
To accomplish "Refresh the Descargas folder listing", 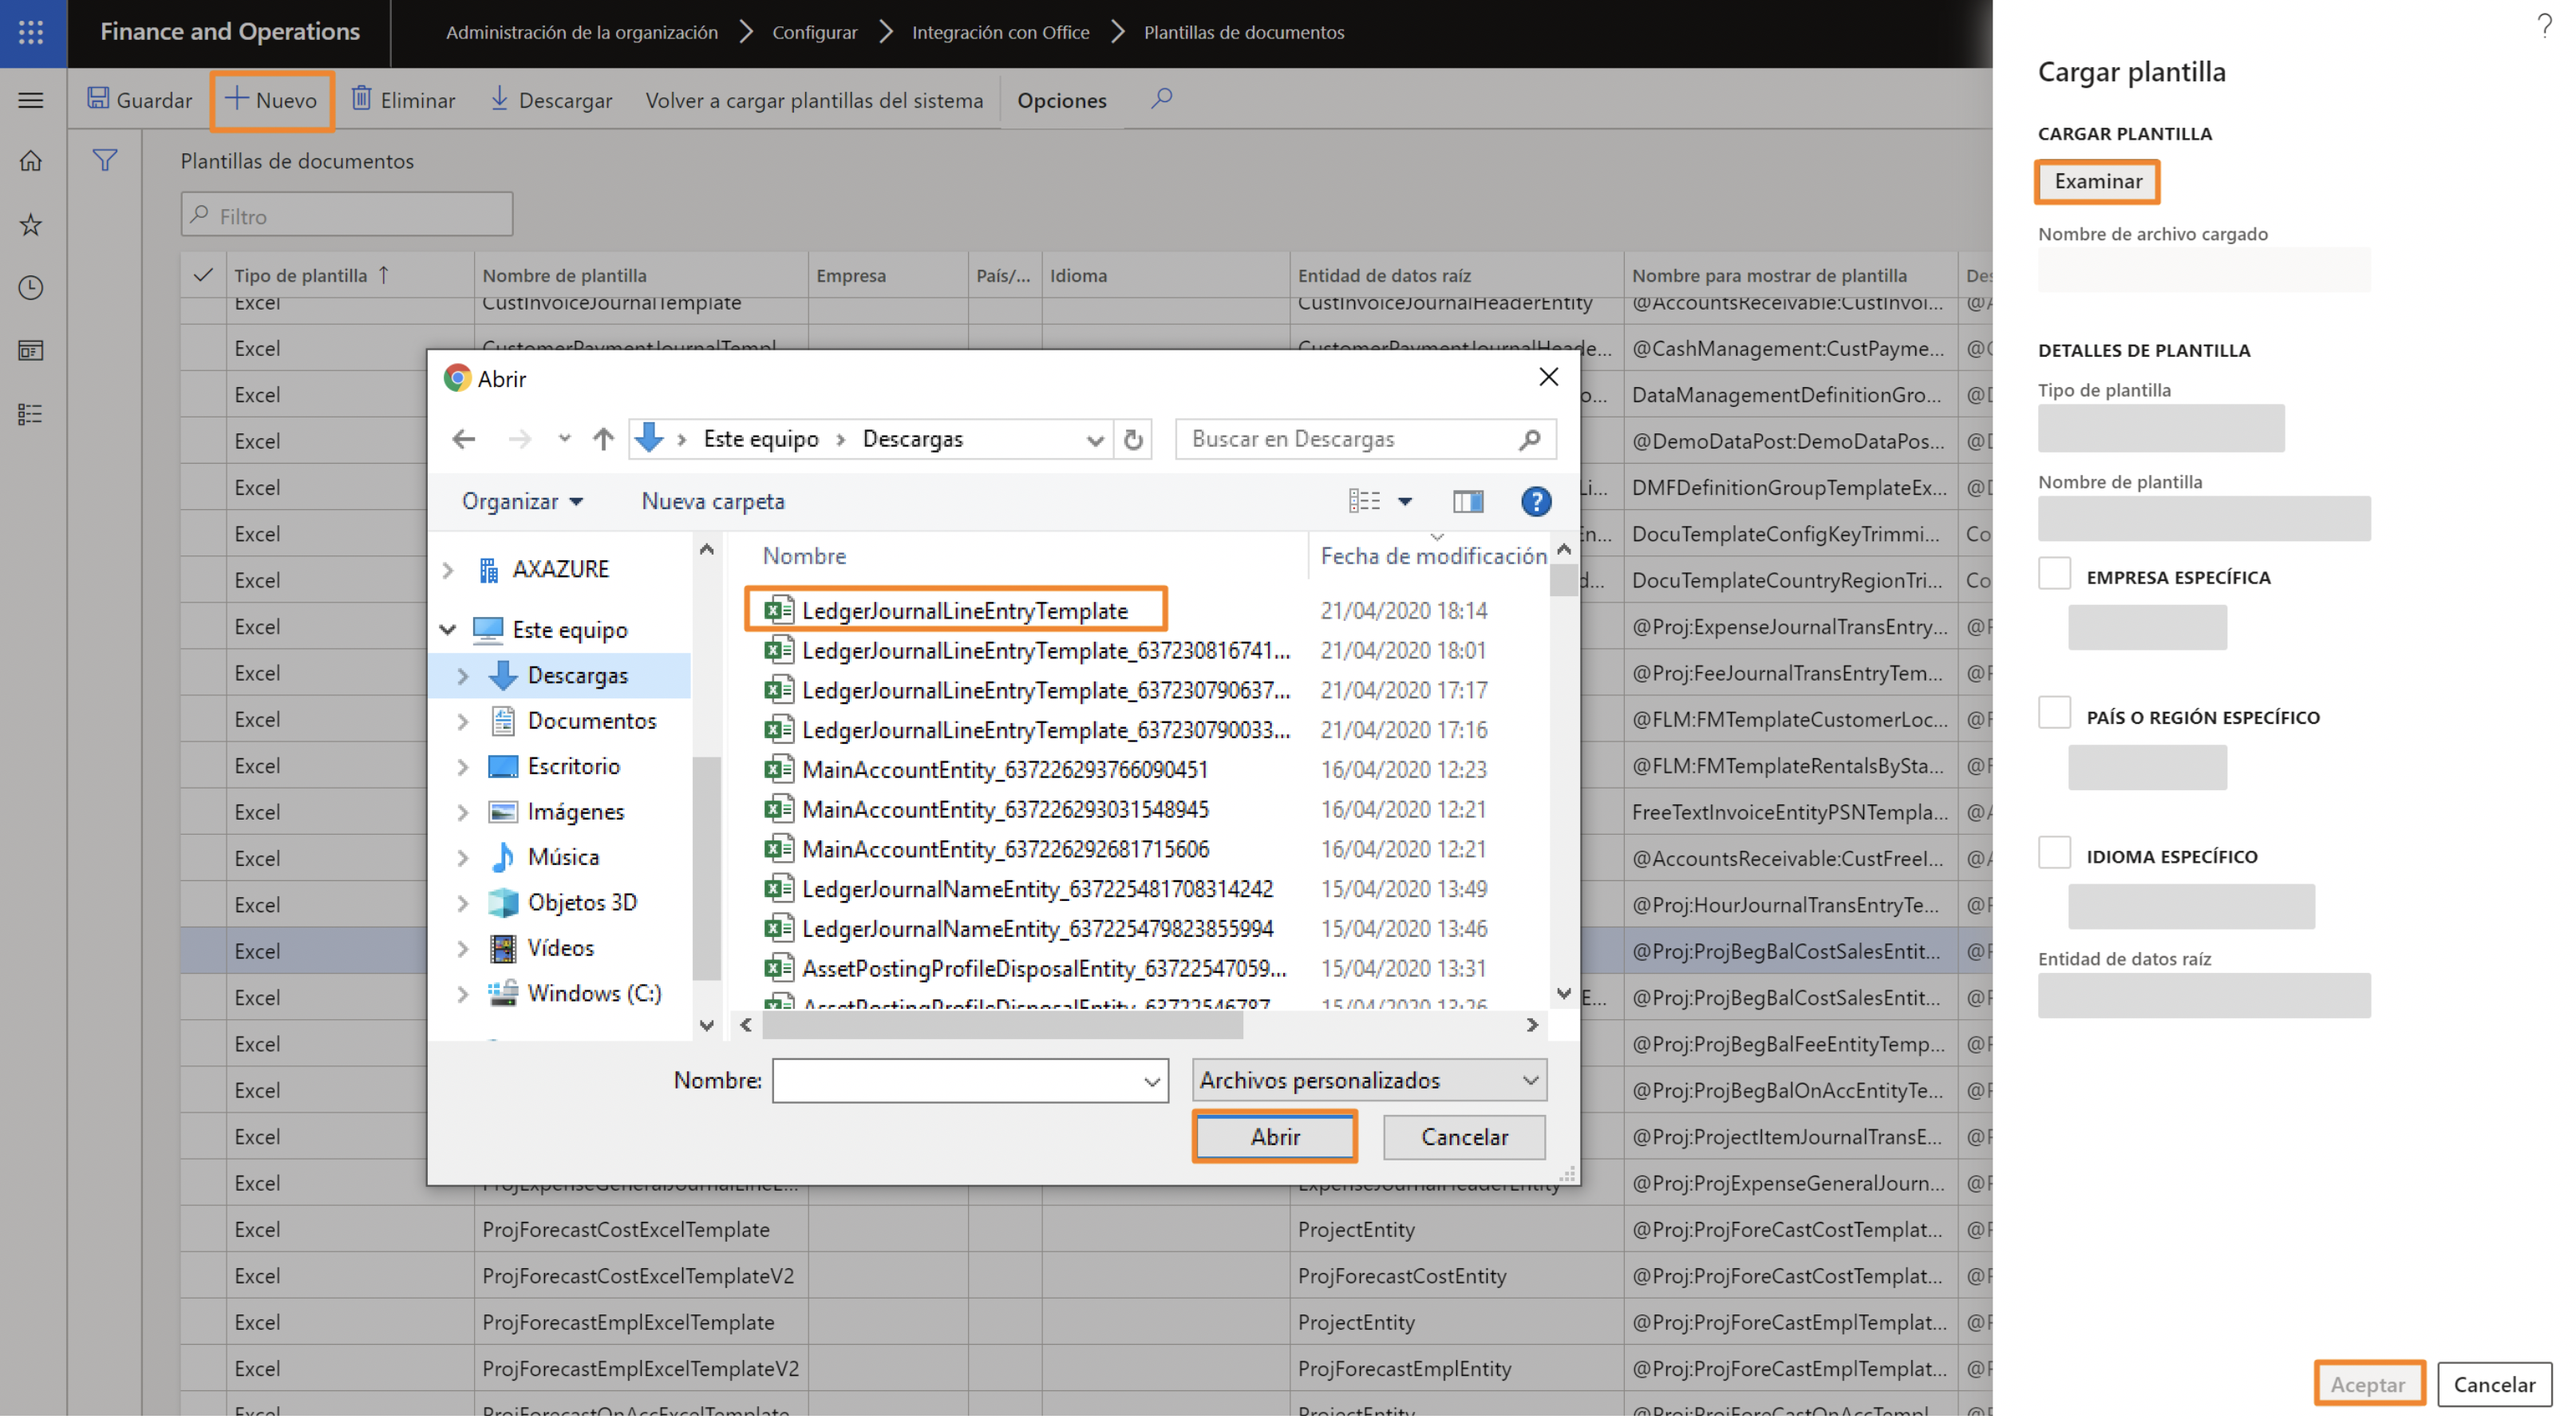I will [x=1133, y=439].
